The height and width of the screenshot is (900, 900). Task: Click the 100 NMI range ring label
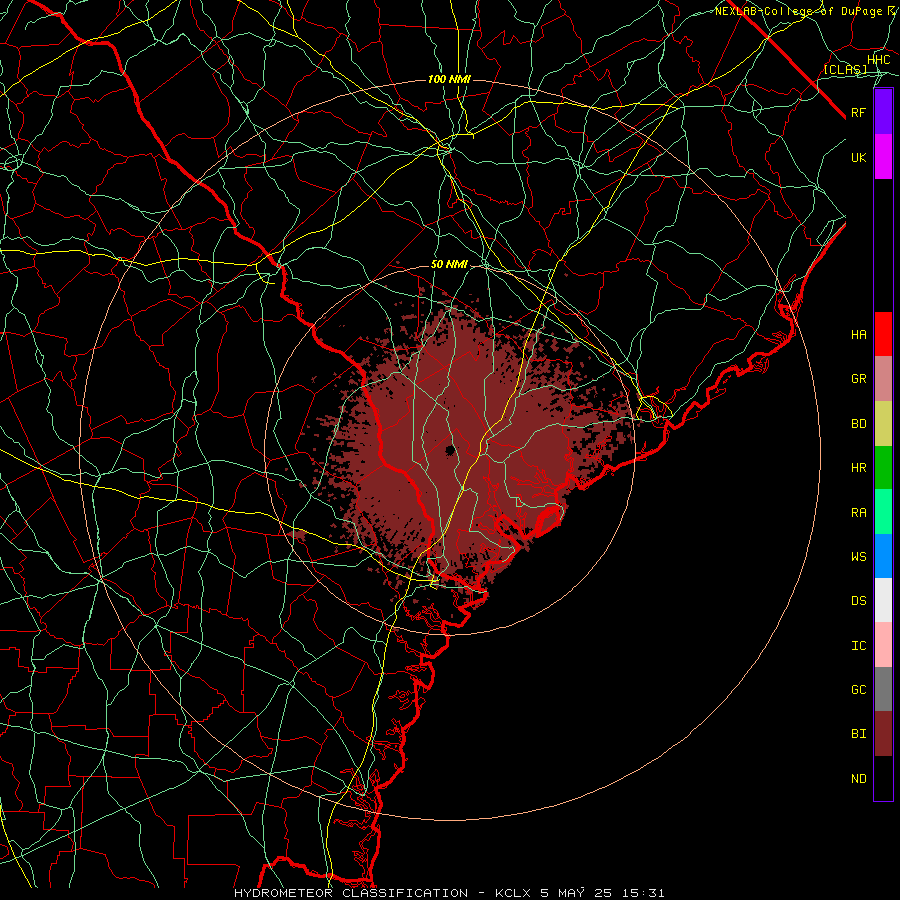click(x=449, y=79)
